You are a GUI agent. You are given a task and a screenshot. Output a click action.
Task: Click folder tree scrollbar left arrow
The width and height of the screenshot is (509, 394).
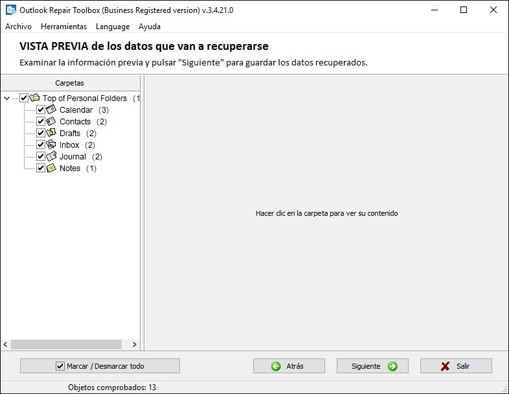coord(6,344)
